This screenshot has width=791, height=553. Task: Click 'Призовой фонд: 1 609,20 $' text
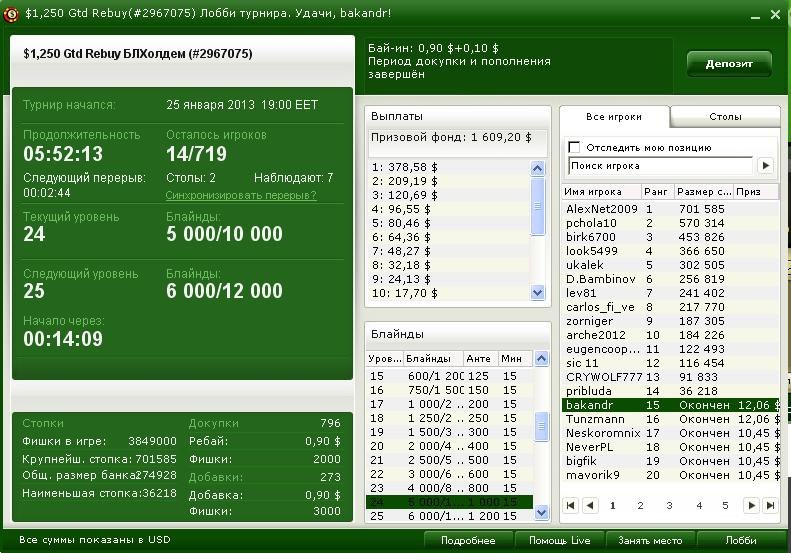[x=451, y=137]
